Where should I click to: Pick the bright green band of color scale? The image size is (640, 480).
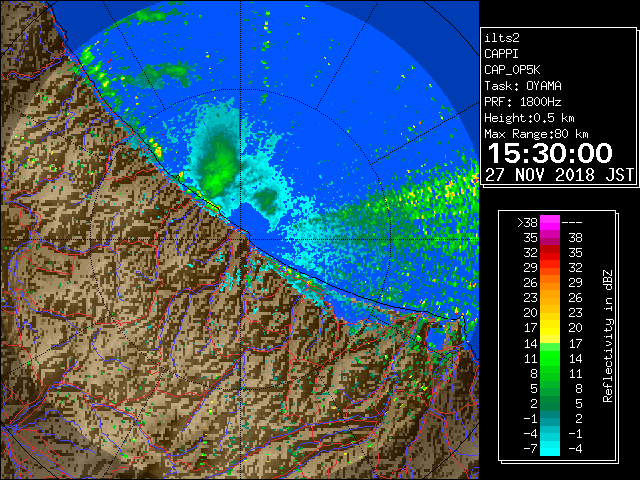tap(550, 358)
